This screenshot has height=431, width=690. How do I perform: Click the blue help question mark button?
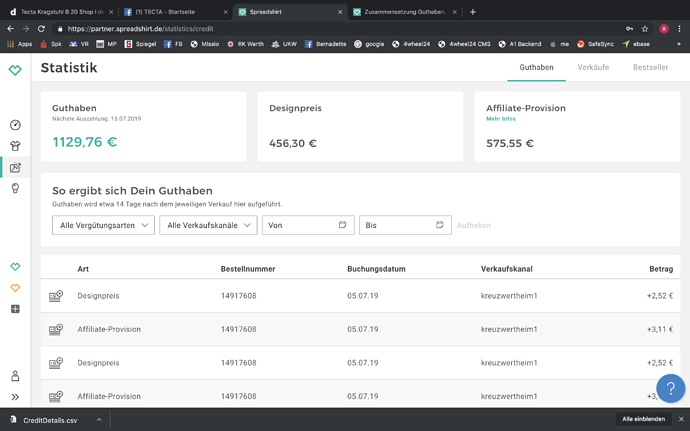tap(670, 388)
